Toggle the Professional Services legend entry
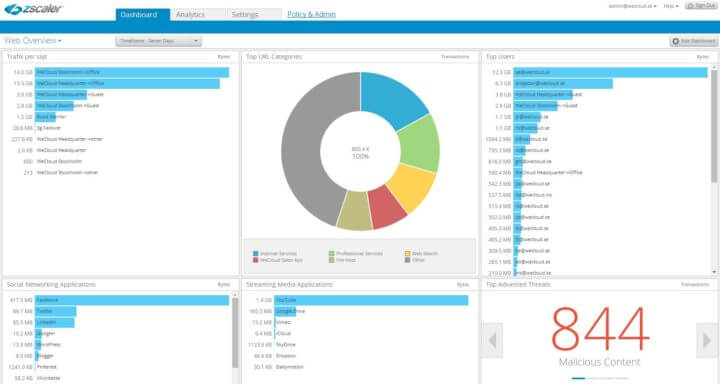720x384 pixels. coord(356,254)
